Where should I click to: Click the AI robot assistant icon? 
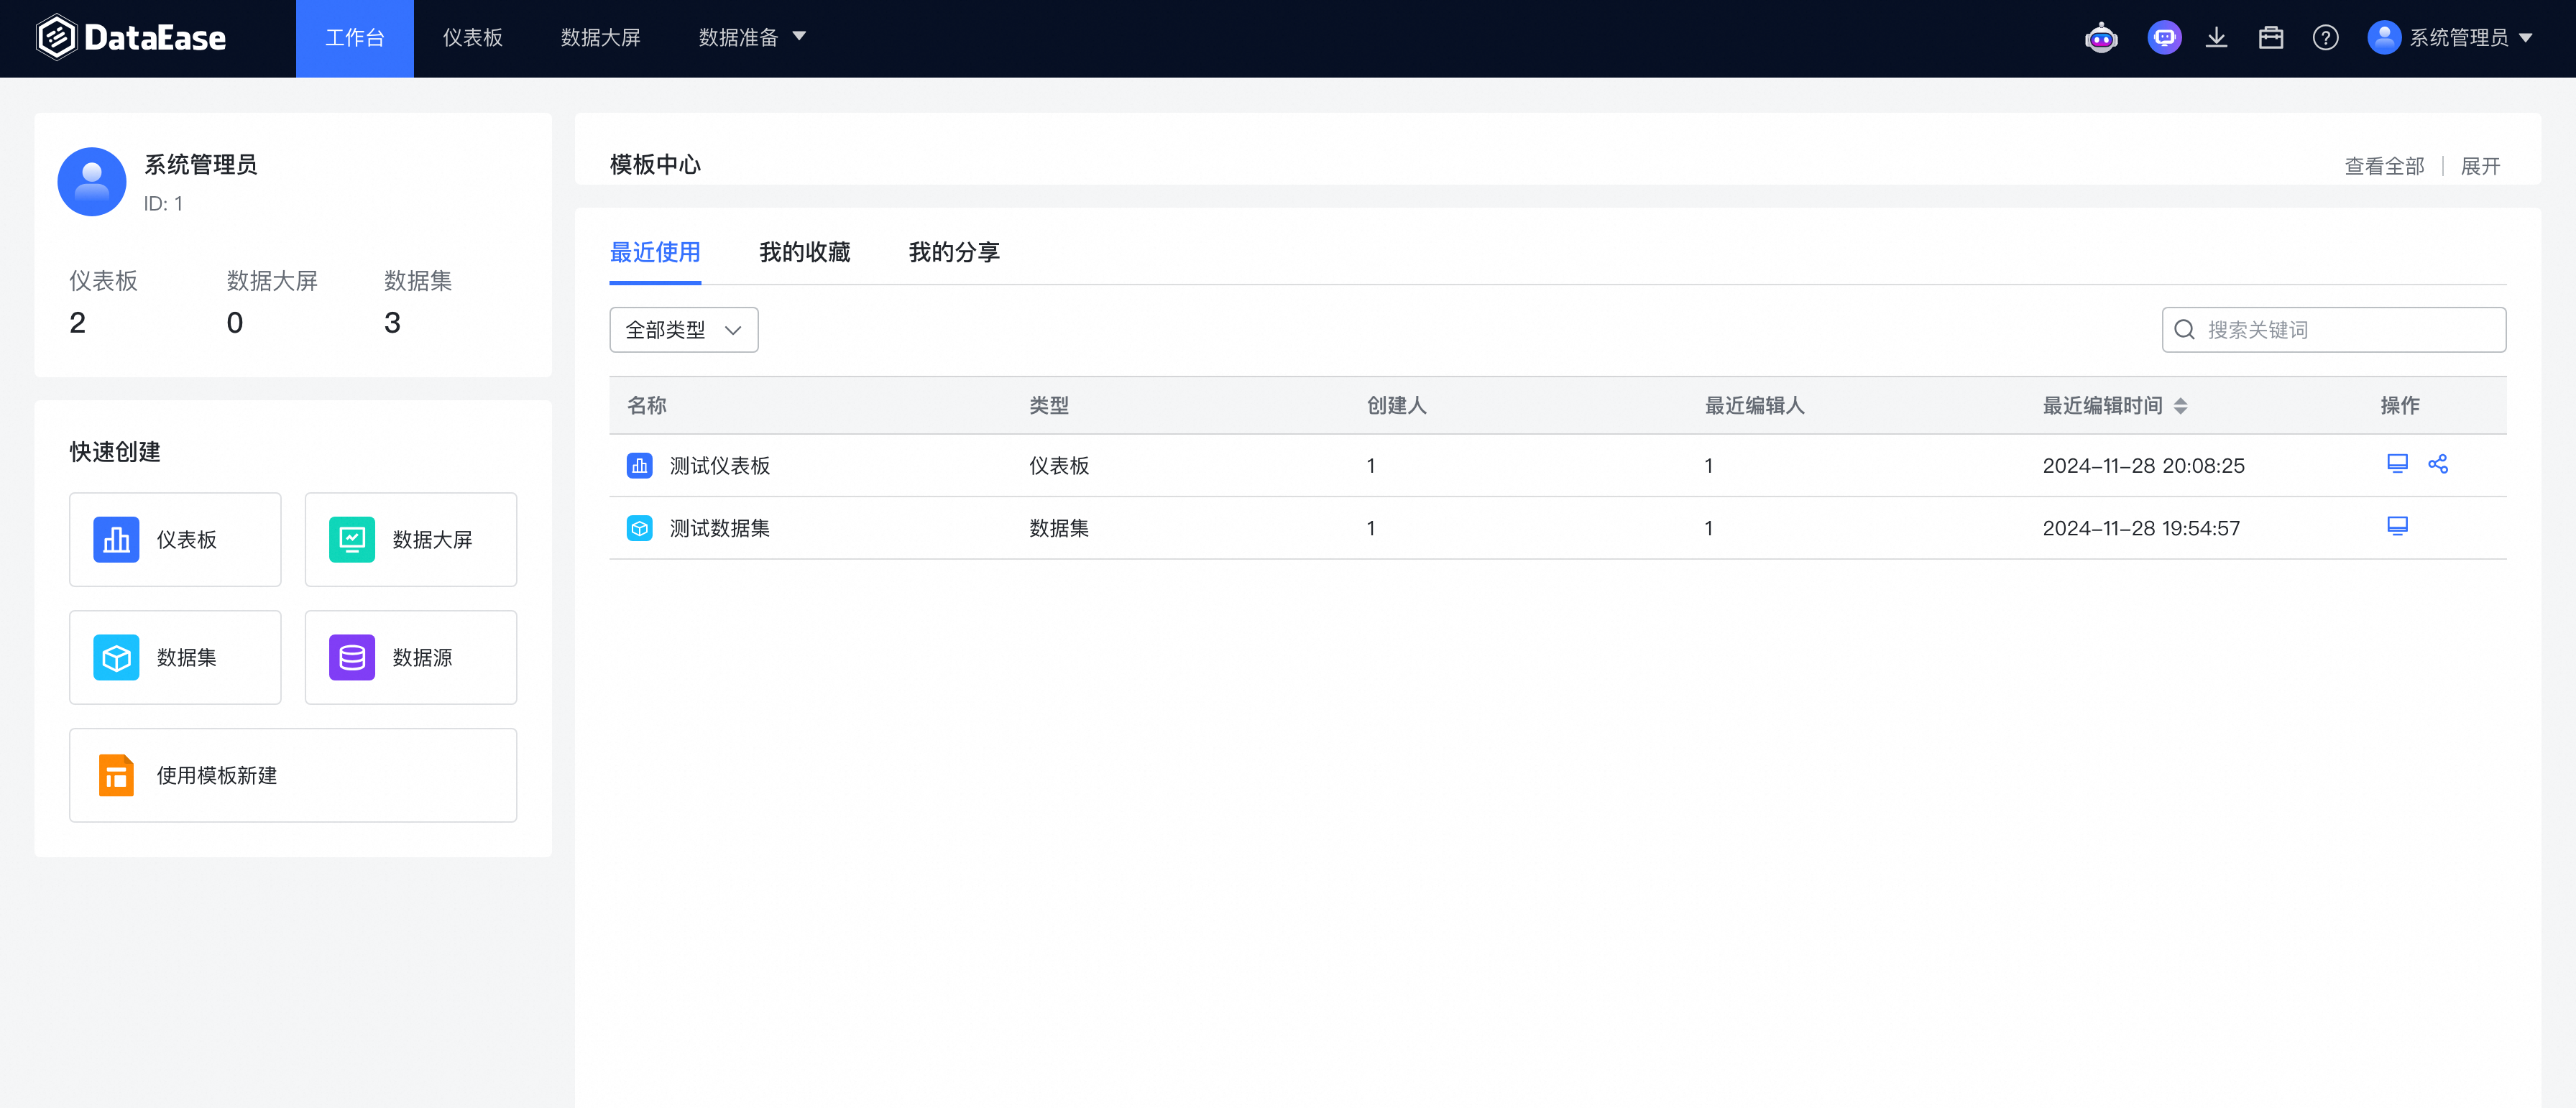2101,38
